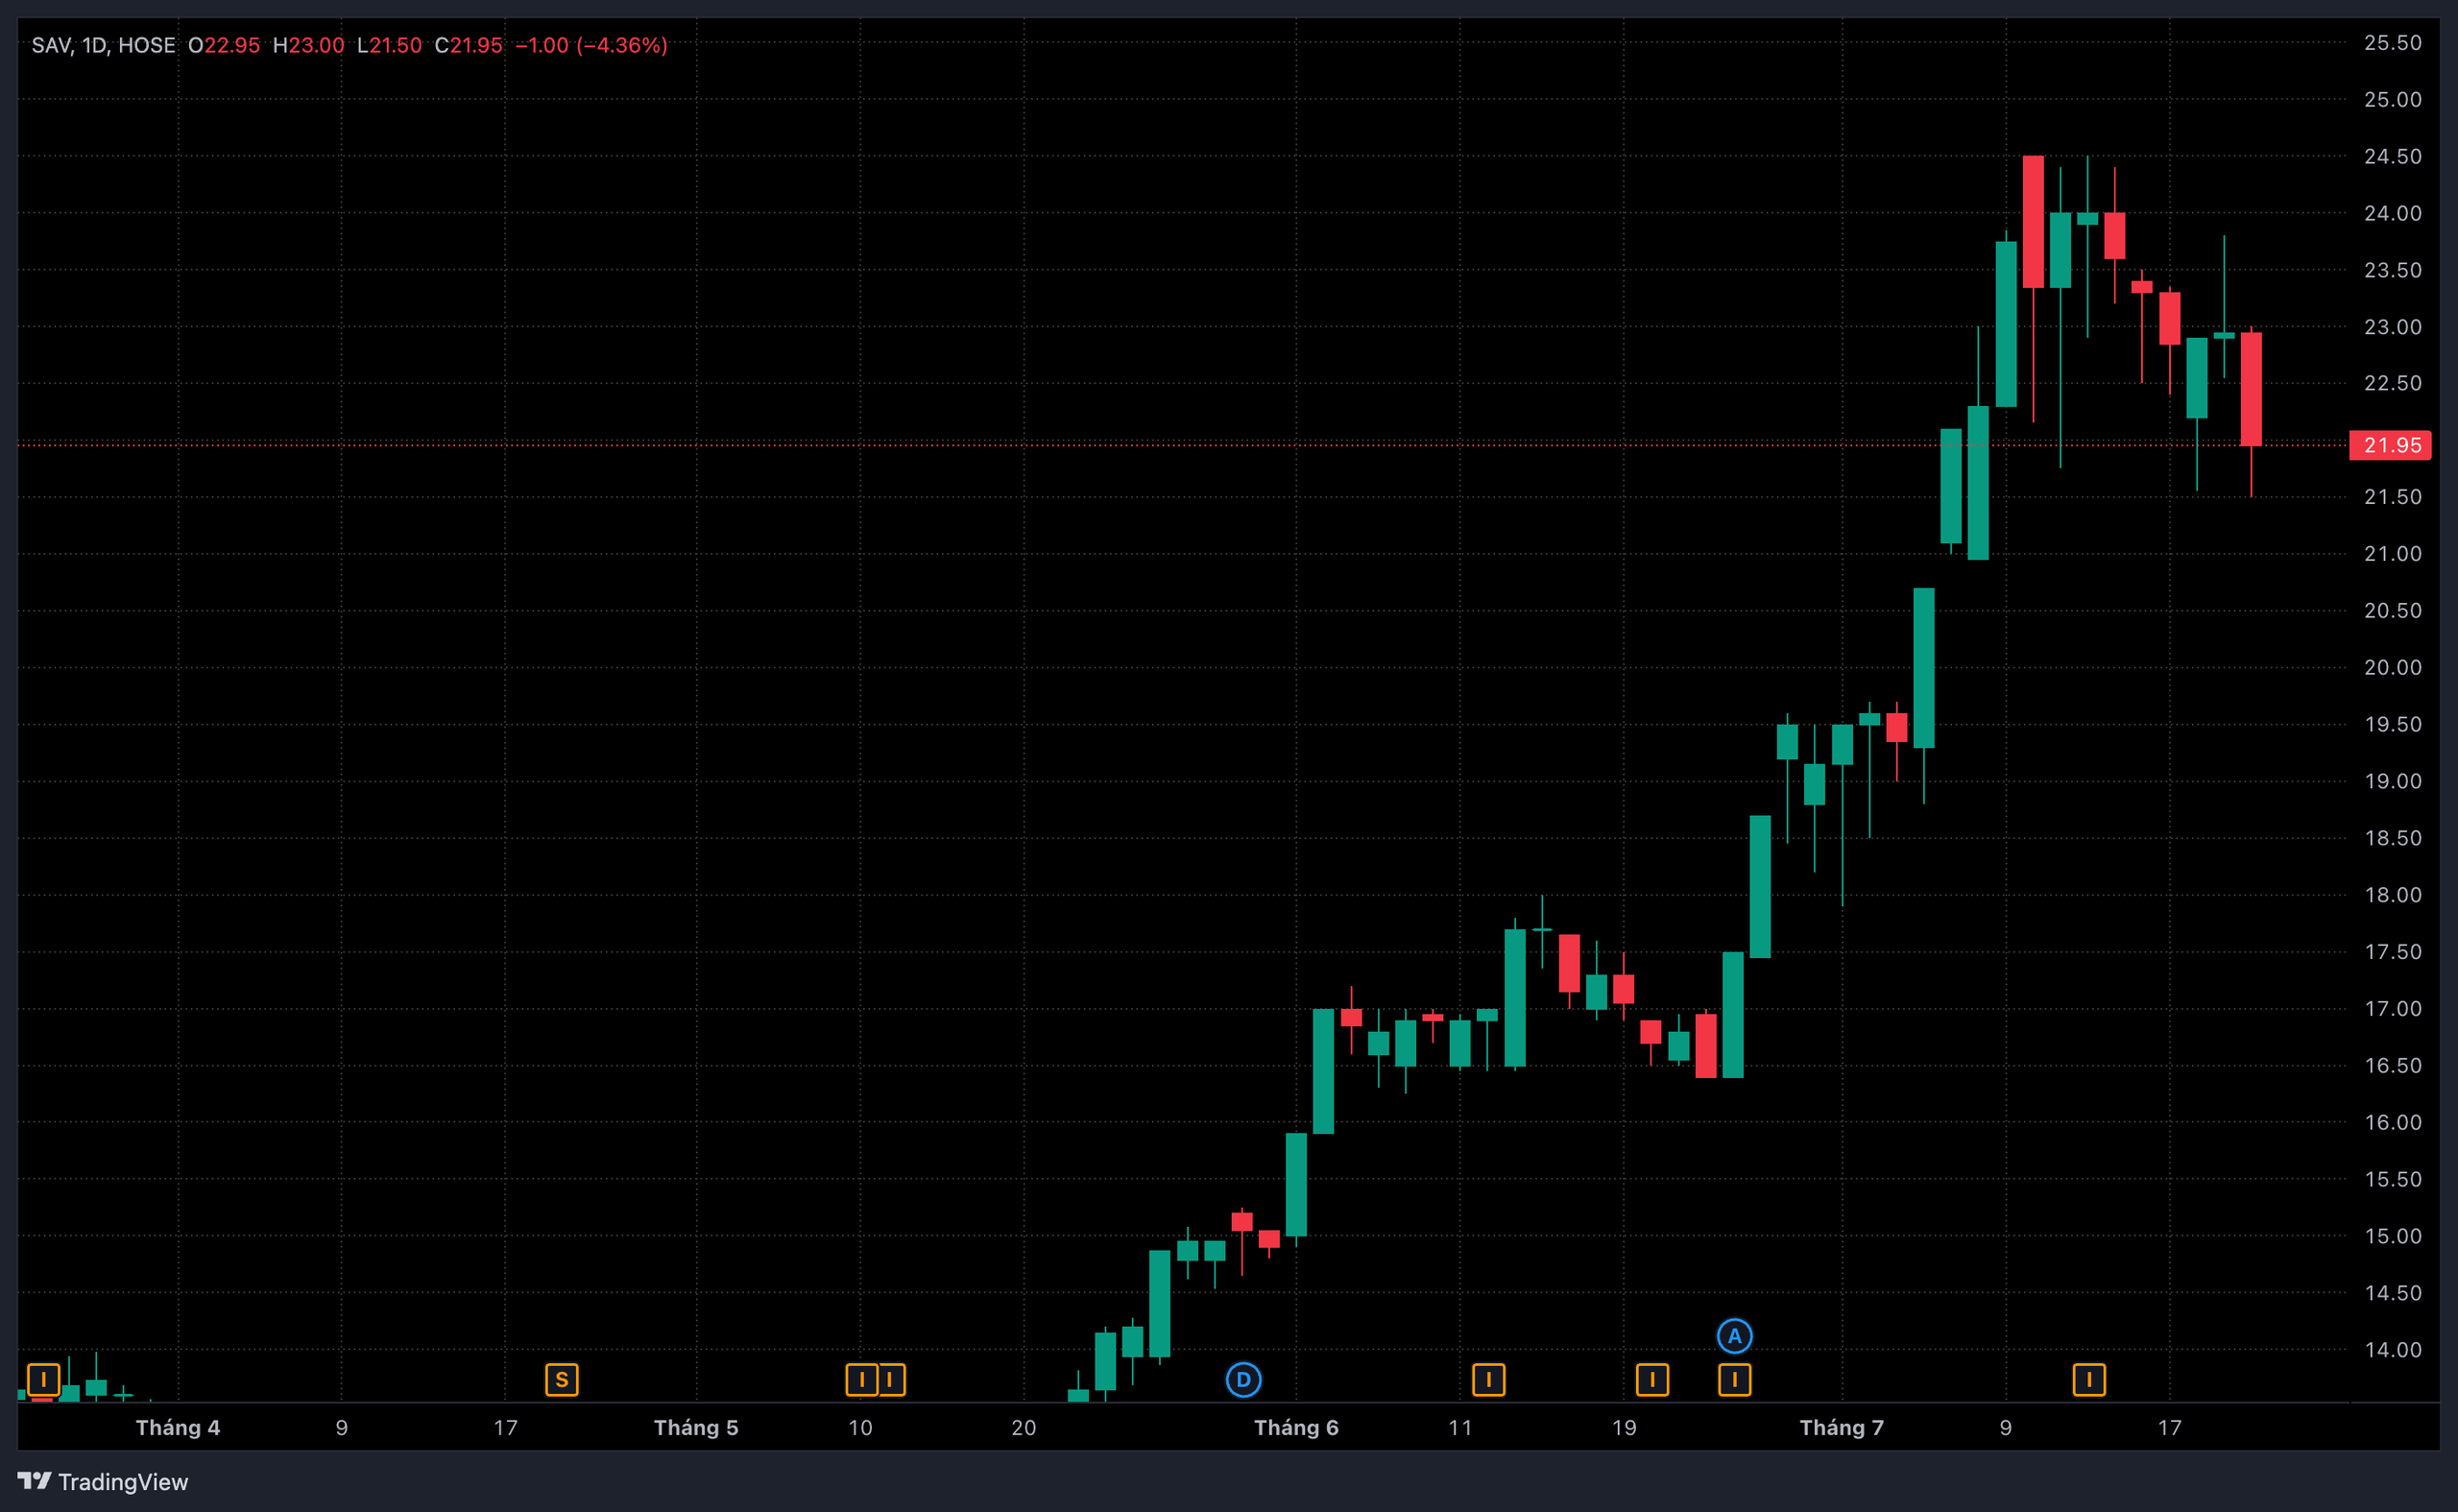
Task: Click the 16.00 price axis label
Action: click(2392, 1122)
